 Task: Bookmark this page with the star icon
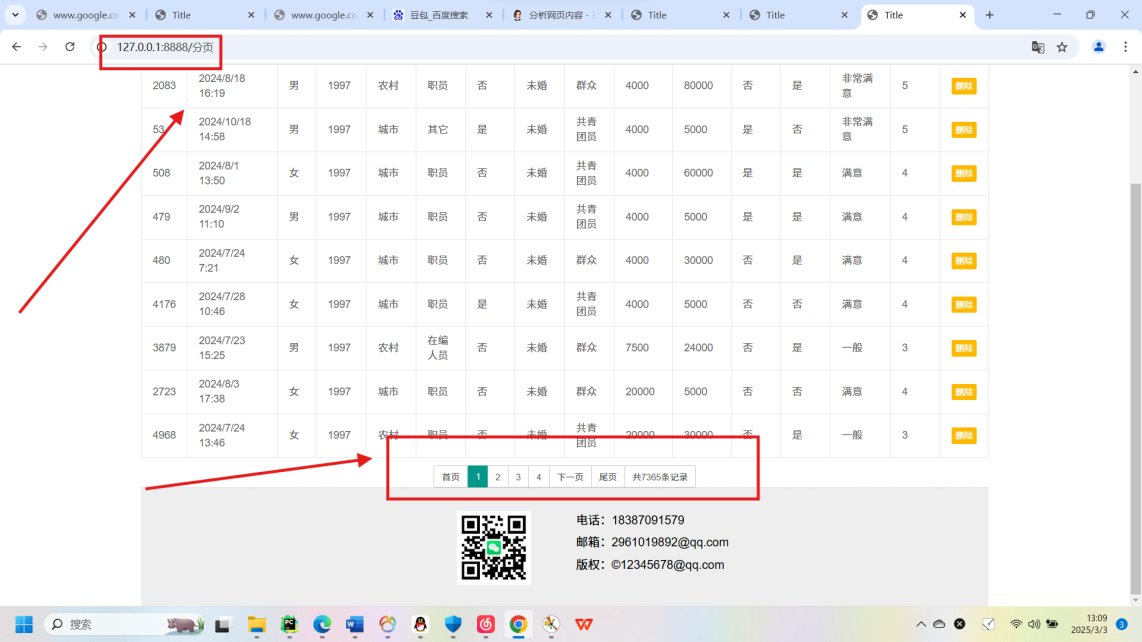coord(1062,47)
